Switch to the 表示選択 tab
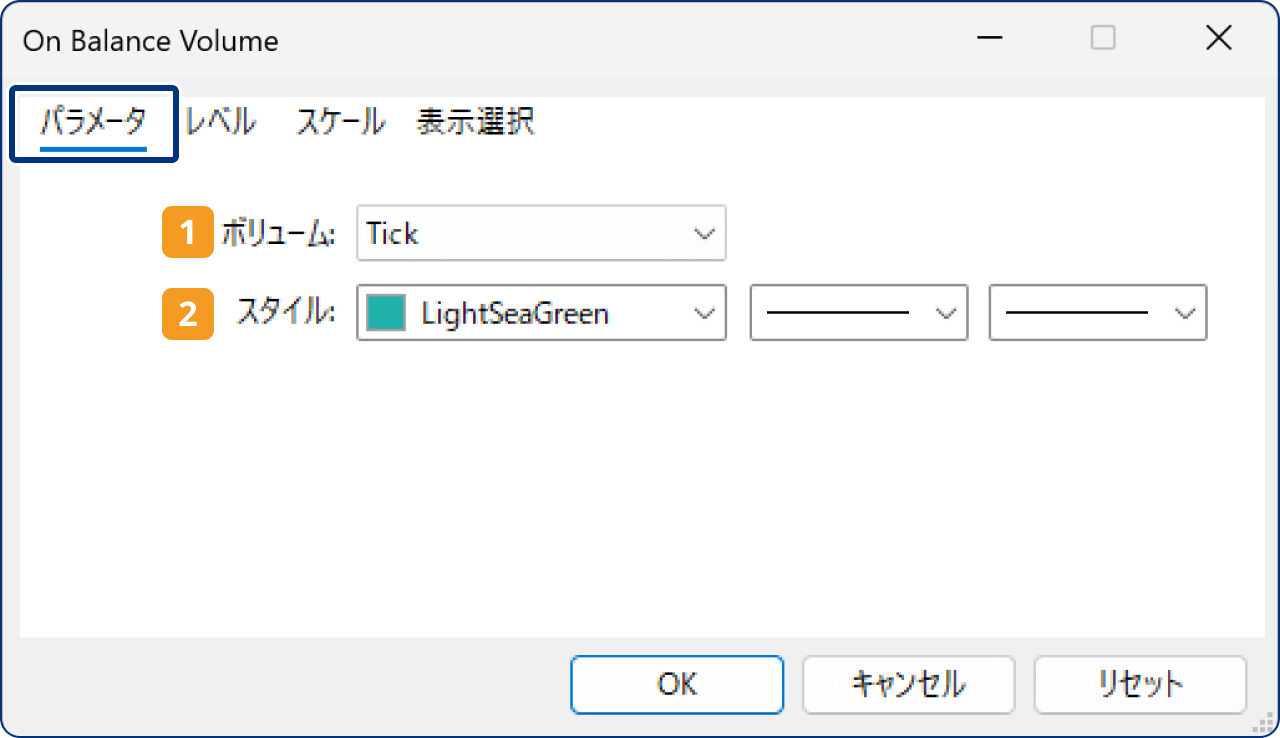 (x=475, y=122)
